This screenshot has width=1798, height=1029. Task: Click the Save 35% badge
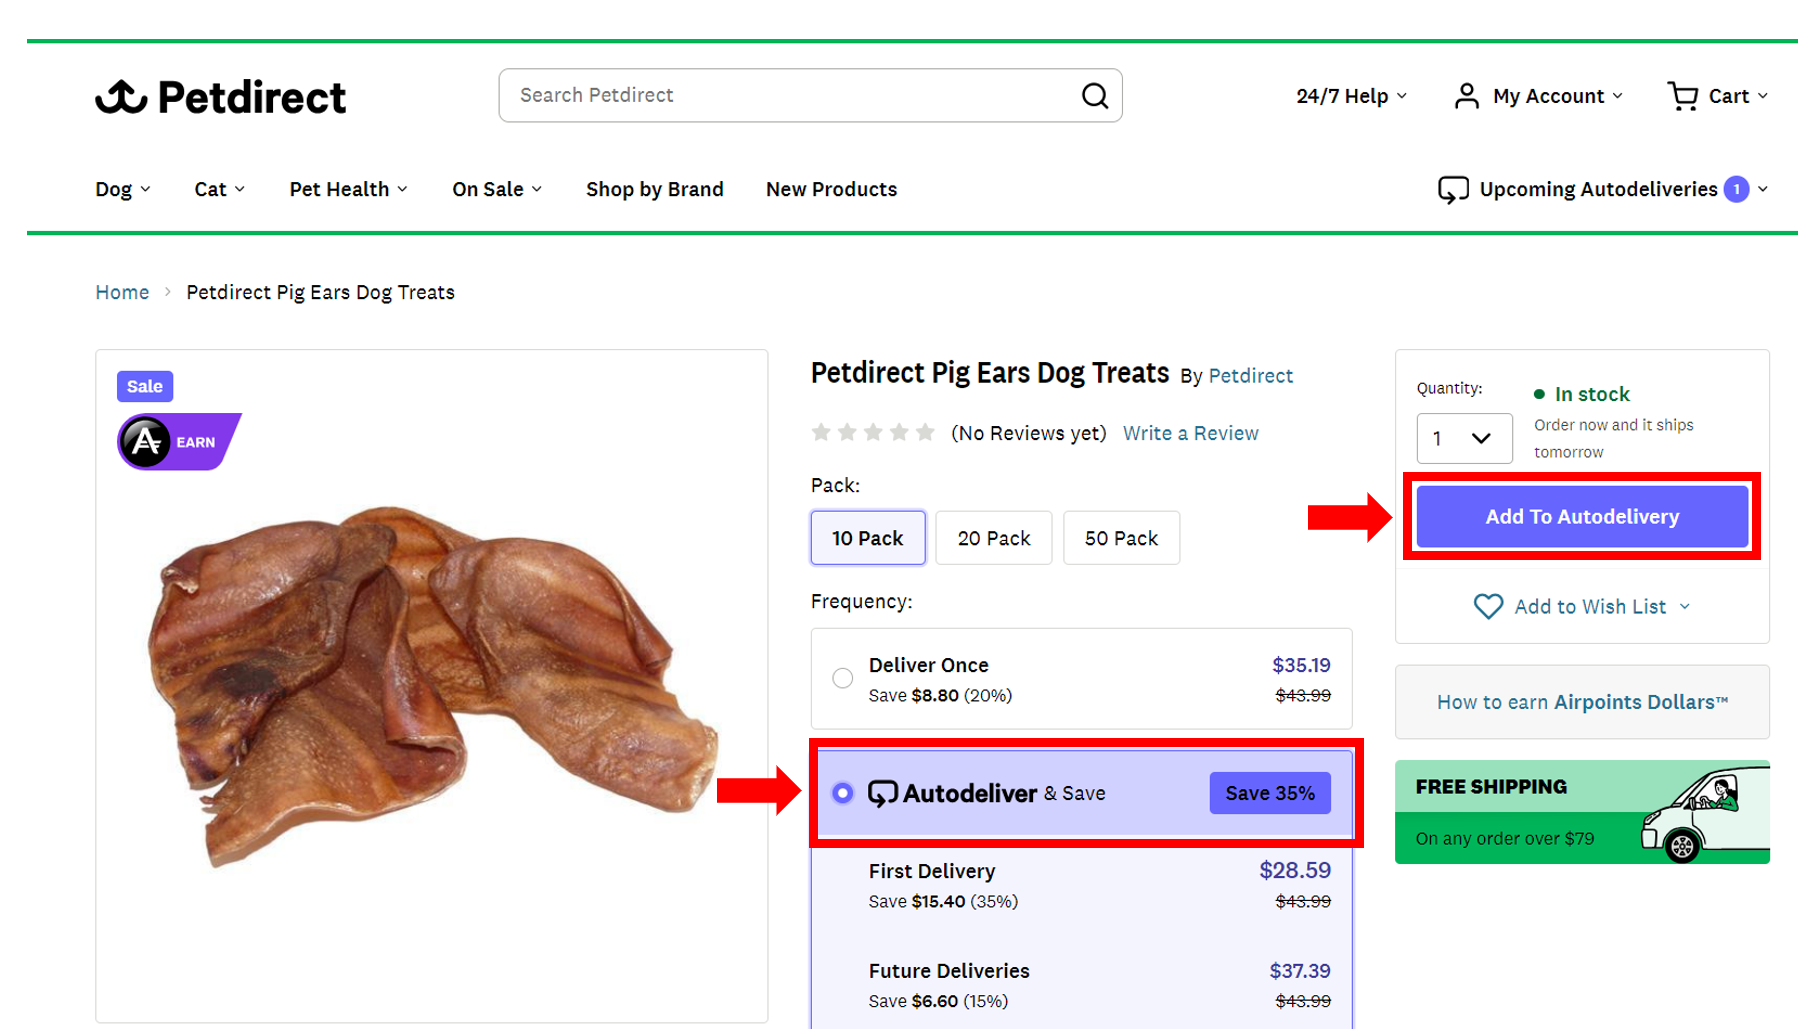click(1270, 793)
